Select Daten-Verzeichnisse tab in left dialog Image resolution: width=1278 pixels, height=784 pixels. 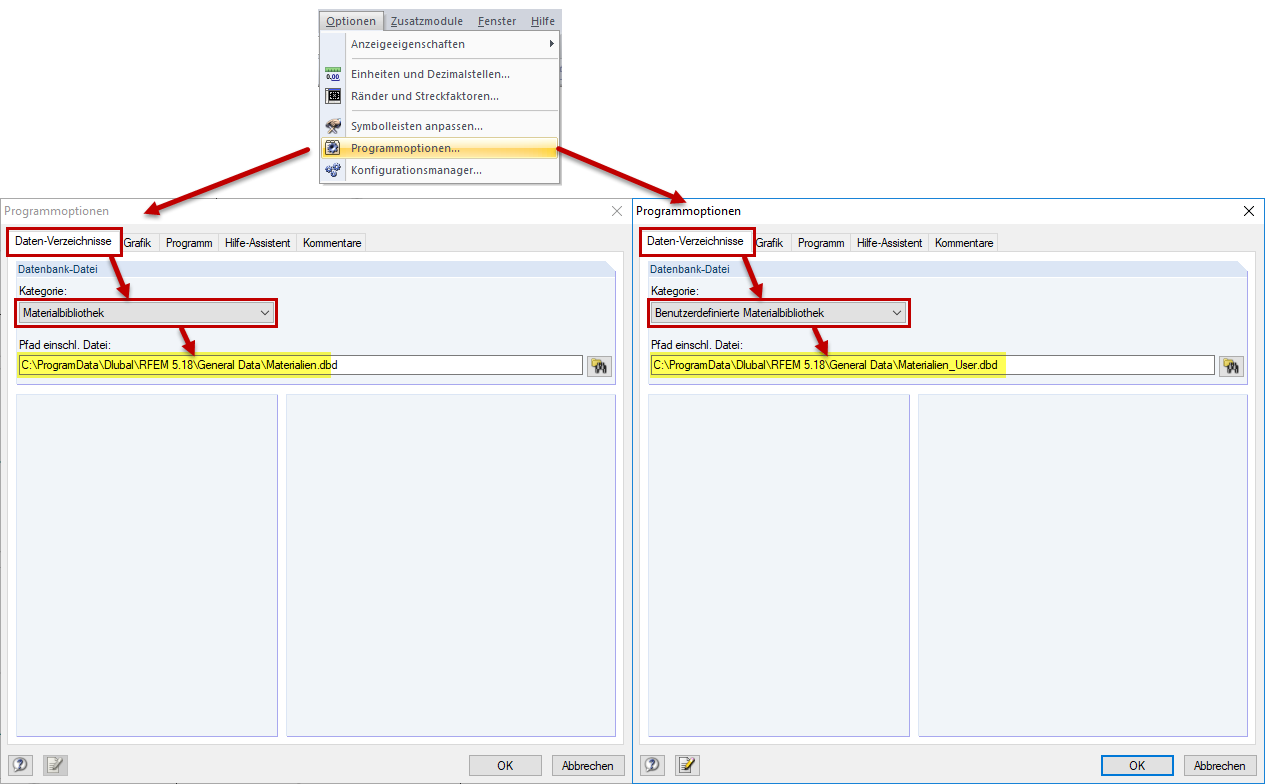click(x=64, y=241)
